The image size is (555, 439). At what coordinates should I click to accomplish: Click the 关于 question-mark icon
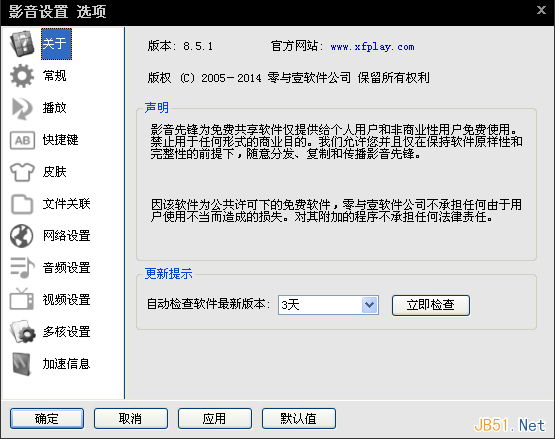tap(22, 44)
